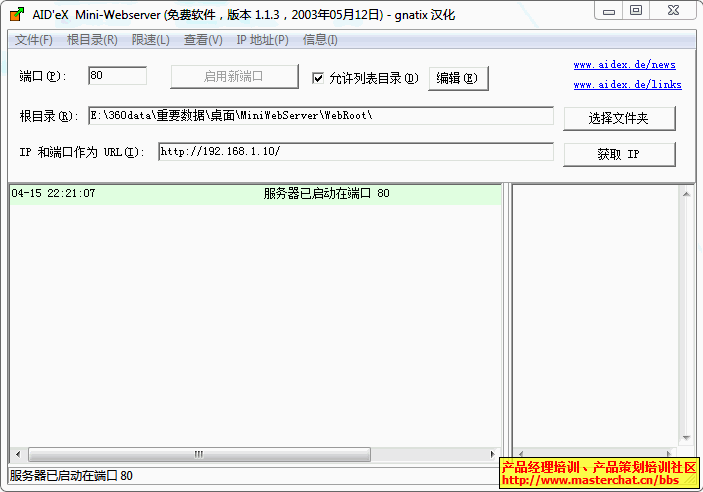Open the 文件(F) menu

click(x=34, y=40)
